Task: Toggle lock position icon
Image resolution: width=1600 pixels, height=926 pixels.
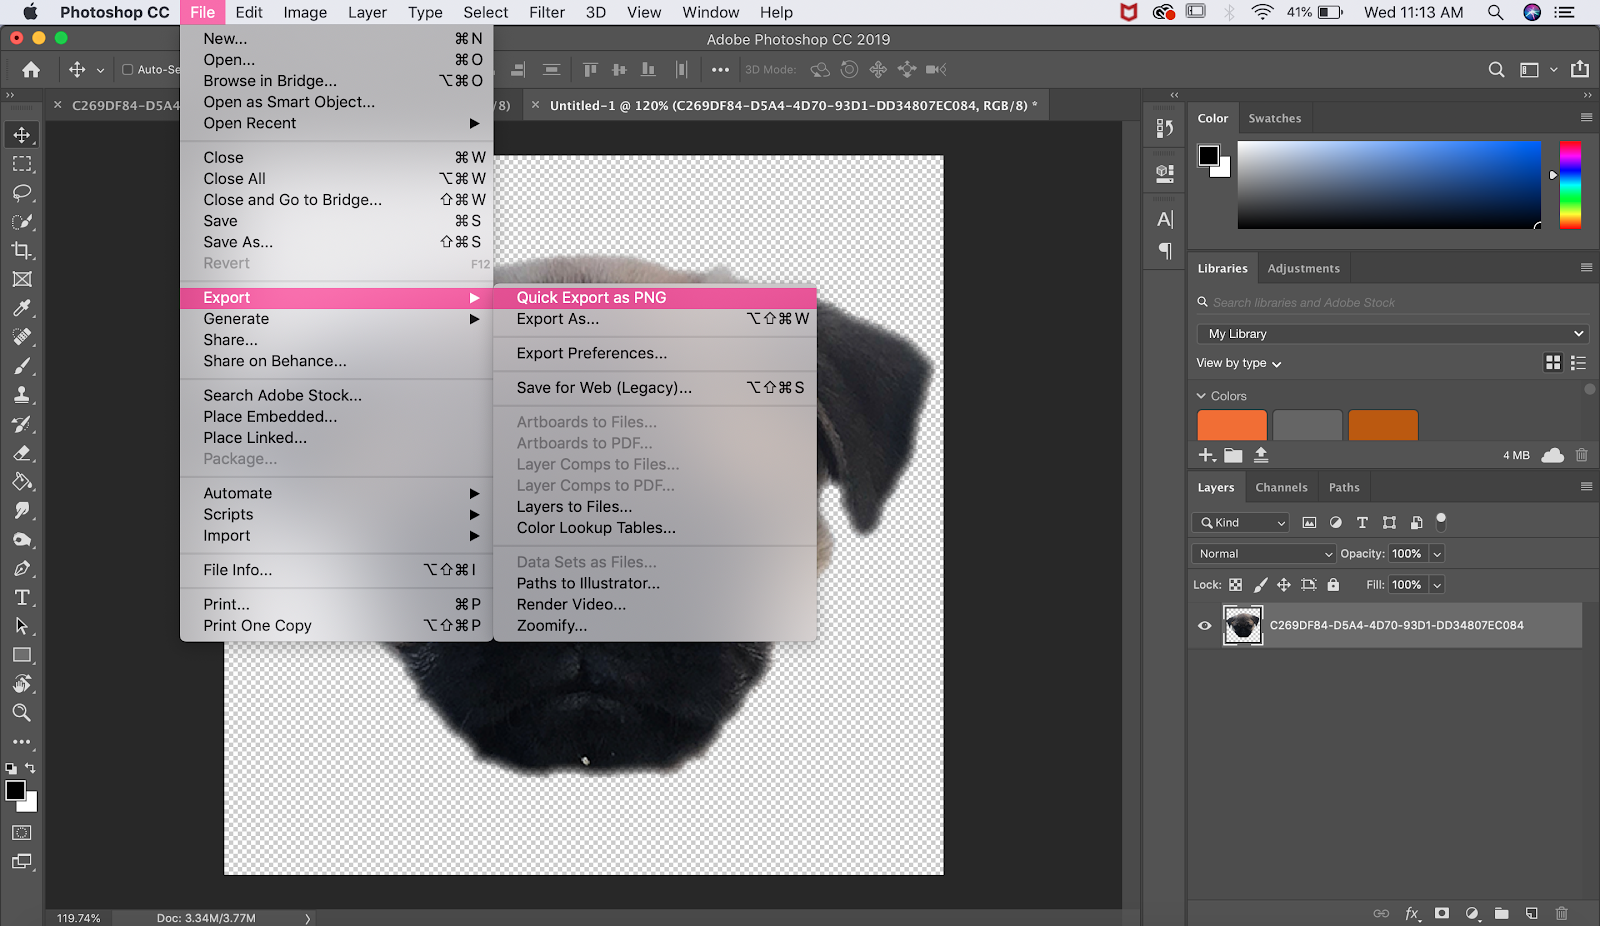Action: click(x=1284, y=585)
